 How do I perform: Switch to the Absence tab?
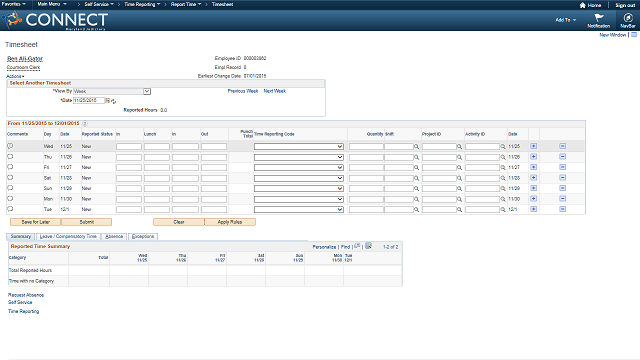click(114, 236)
